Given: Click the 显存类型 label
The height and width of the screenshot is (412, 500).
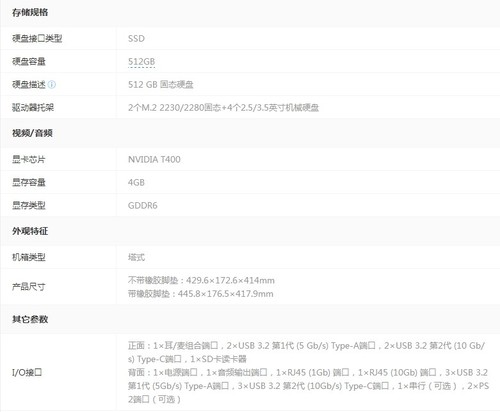Looking at the screenshot, I should click(x=29, y=206).
